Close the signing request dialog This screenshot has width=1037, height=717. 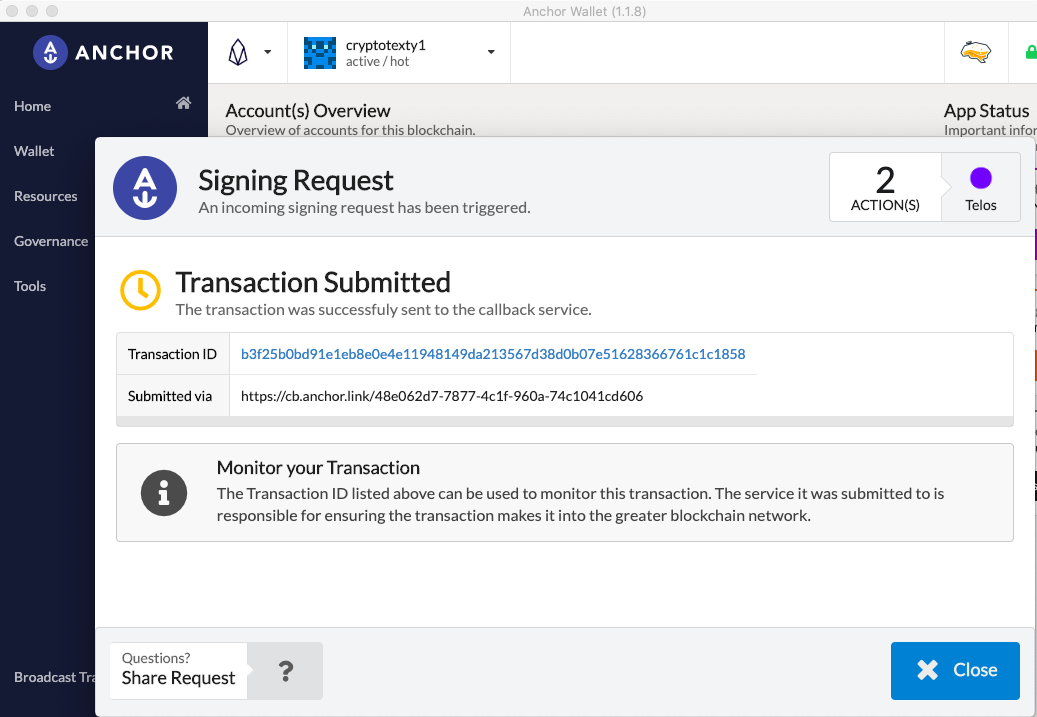955,670
